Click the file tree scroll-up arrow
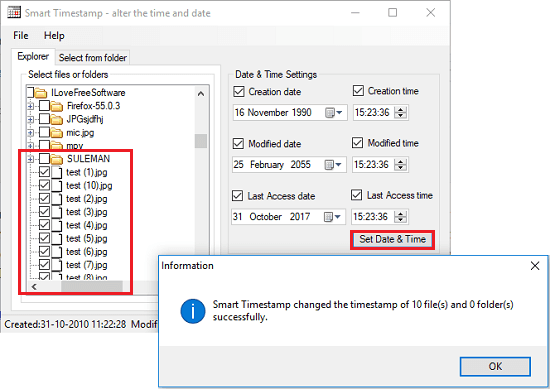Viewport: 550px width, 389px height. (201, 94)
